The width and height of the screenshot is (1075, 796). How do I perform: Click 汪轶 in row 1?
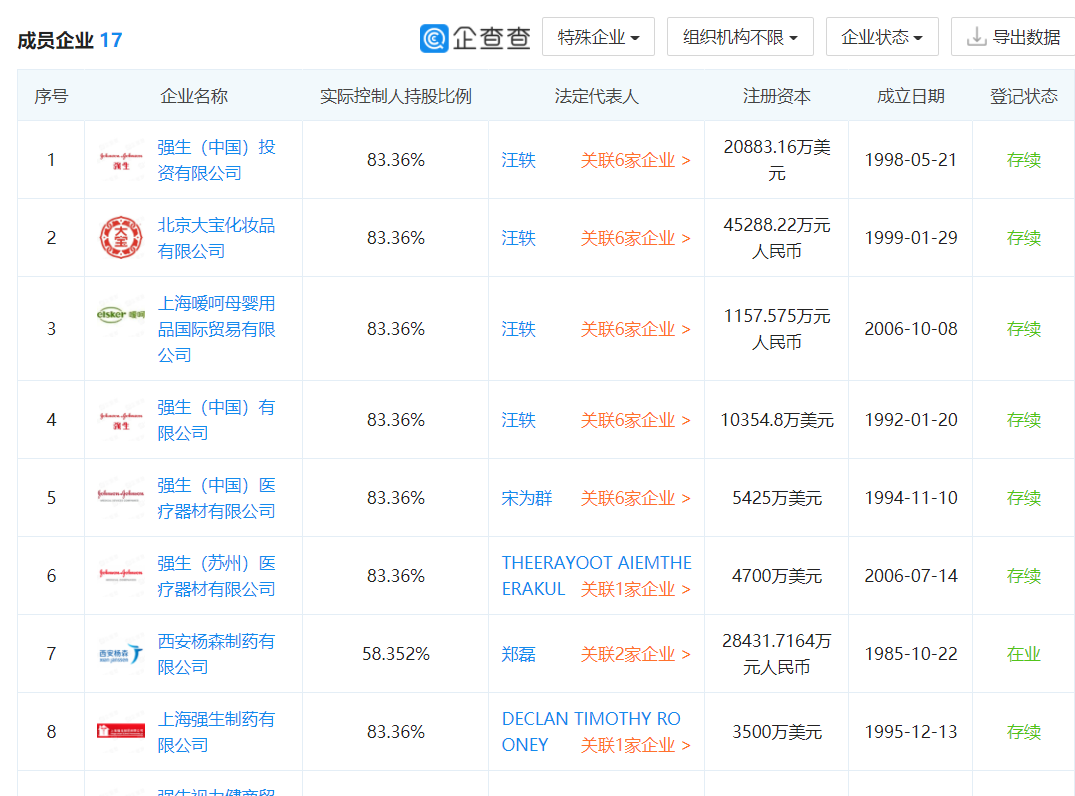[518, 160]
